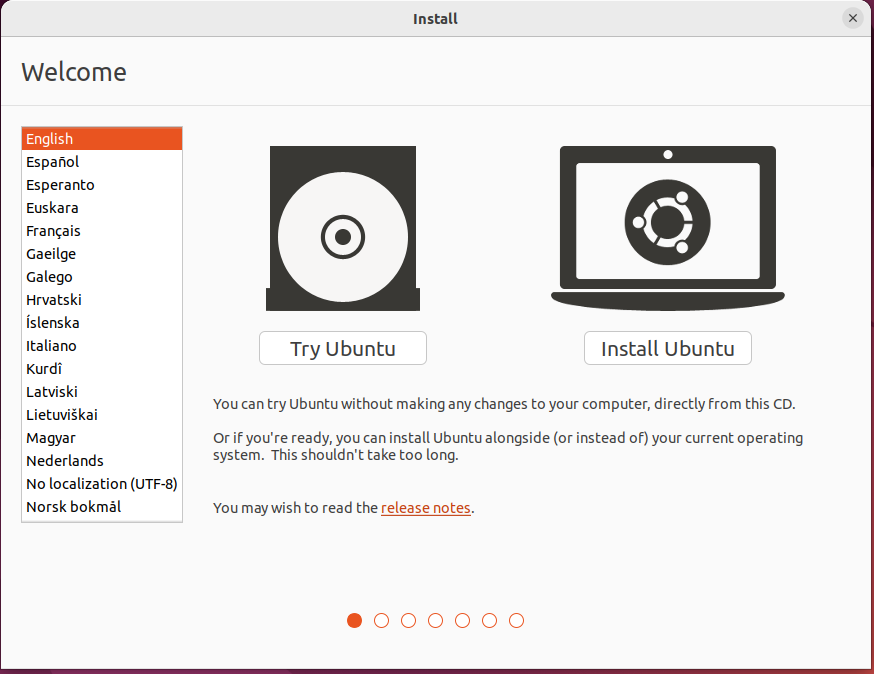Screen dimensions: 874x674
Task: Select Íslenska language
Action: (x=102, y=323)
